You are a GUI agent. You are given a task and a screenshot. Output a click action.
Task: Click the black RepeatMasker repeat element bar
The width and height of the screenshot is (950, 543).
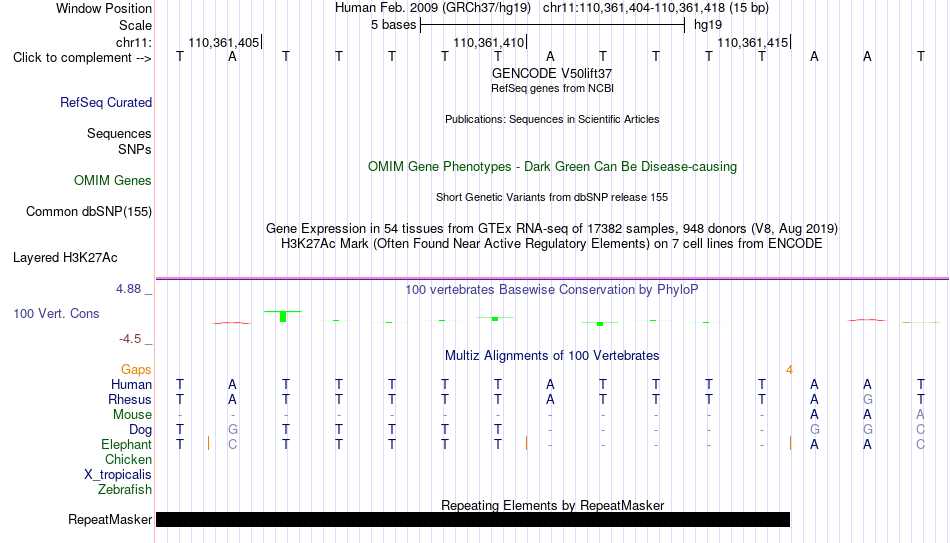pos(473,519)
